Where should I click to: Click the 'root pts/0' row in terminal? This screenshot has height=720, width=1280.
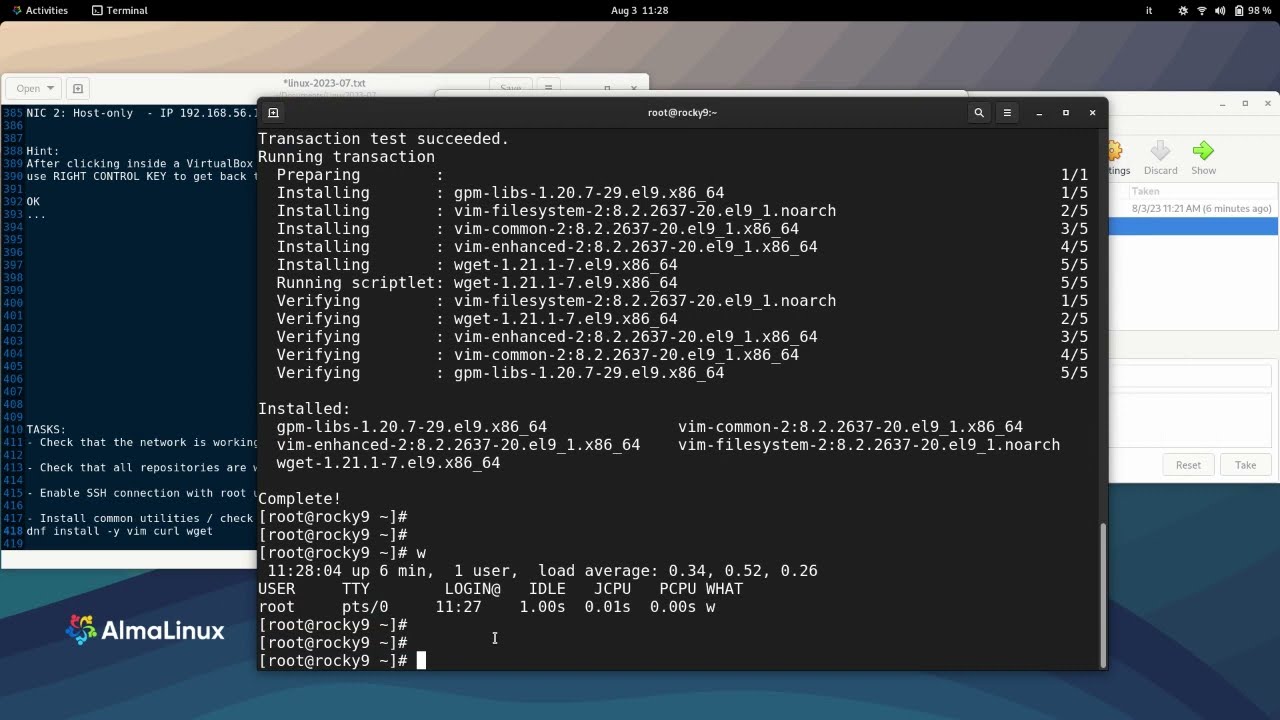(x=486, y=607)
